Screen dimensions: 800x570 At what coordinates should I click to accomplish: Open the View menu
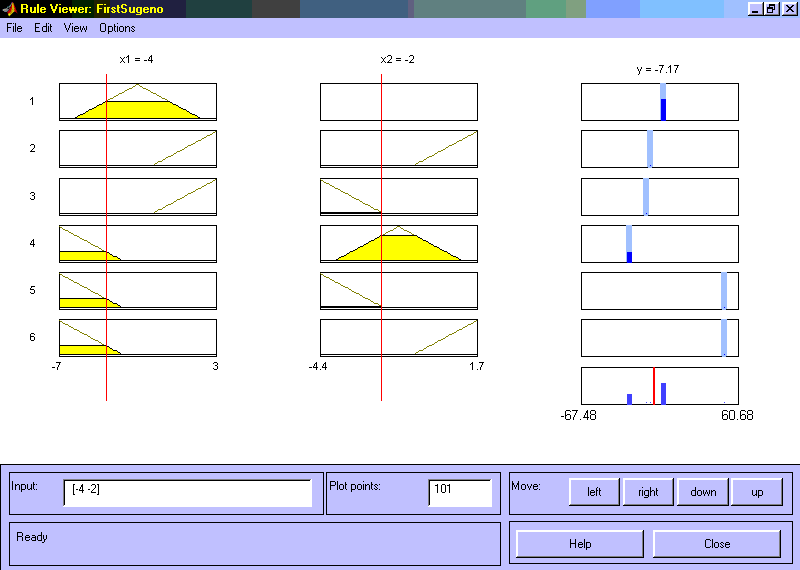pos(76,28)
